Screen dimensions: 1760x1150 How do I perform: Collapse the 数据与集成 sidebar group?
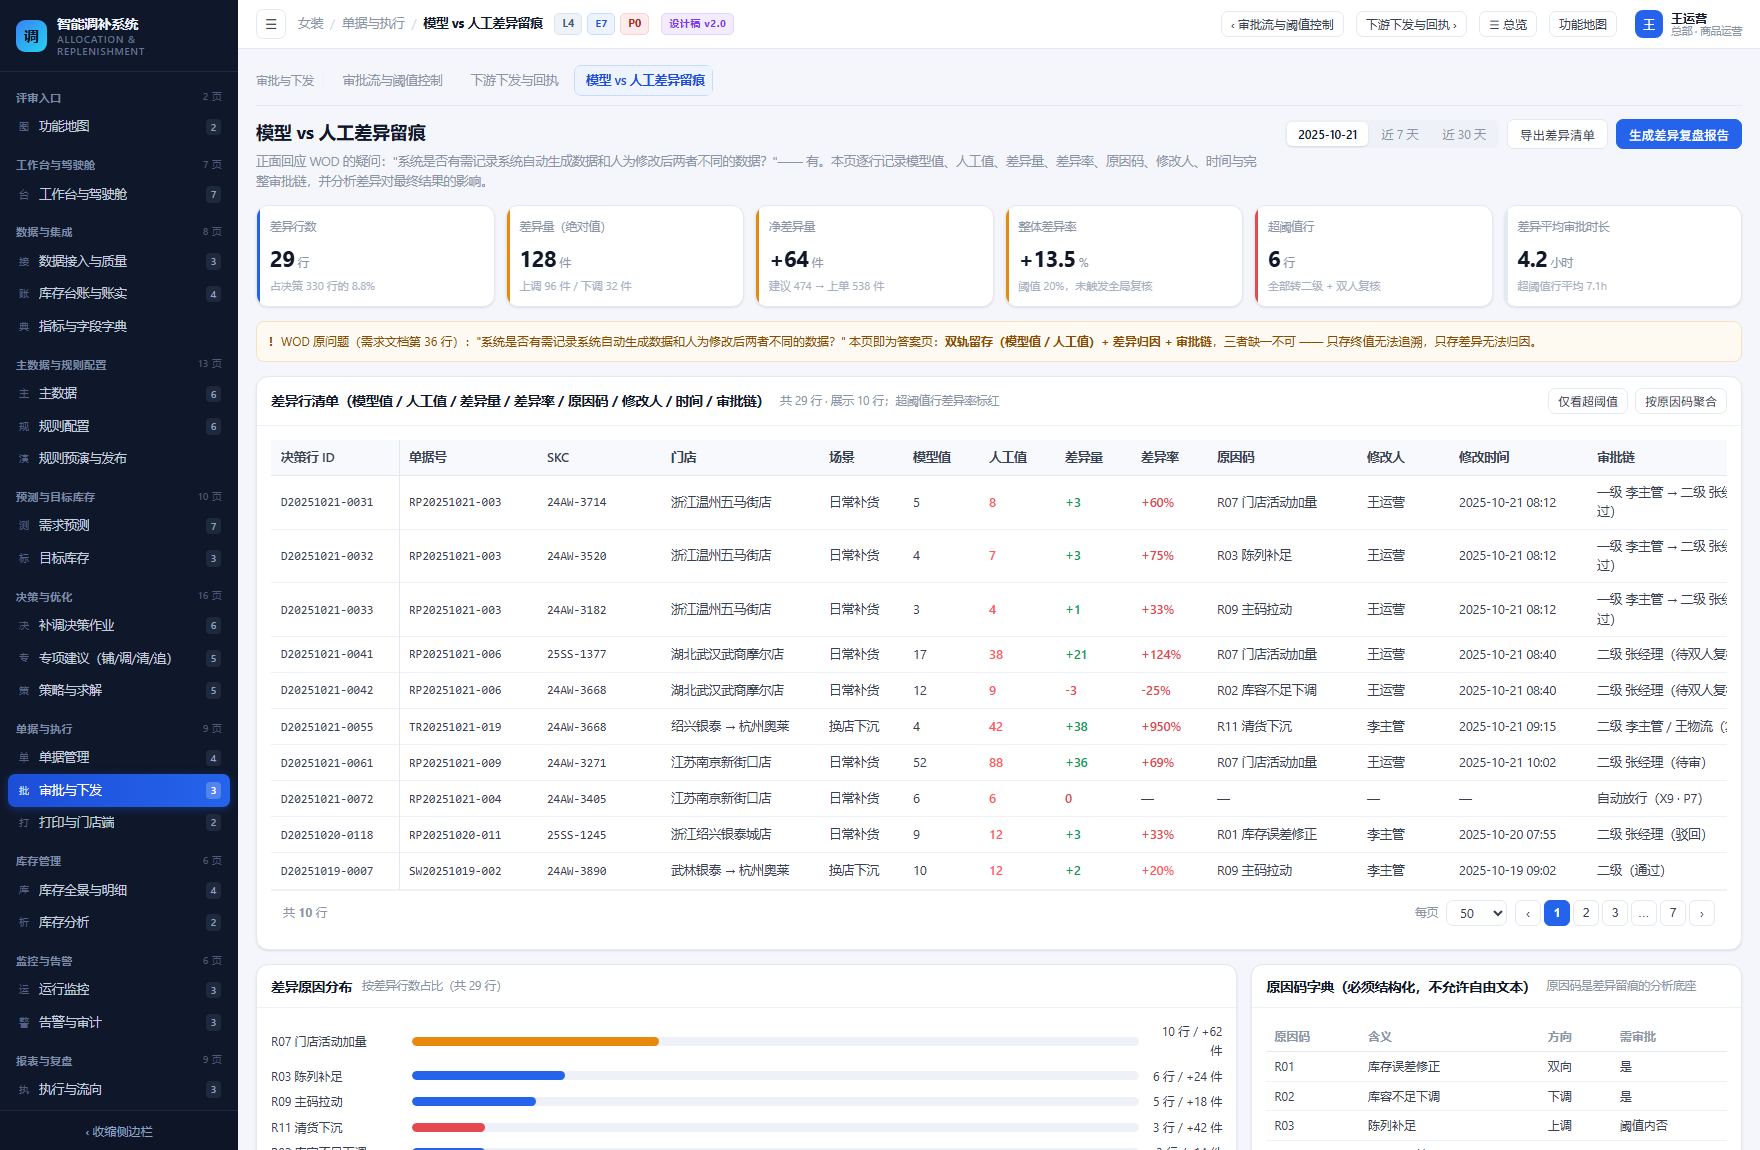[119, 232]
